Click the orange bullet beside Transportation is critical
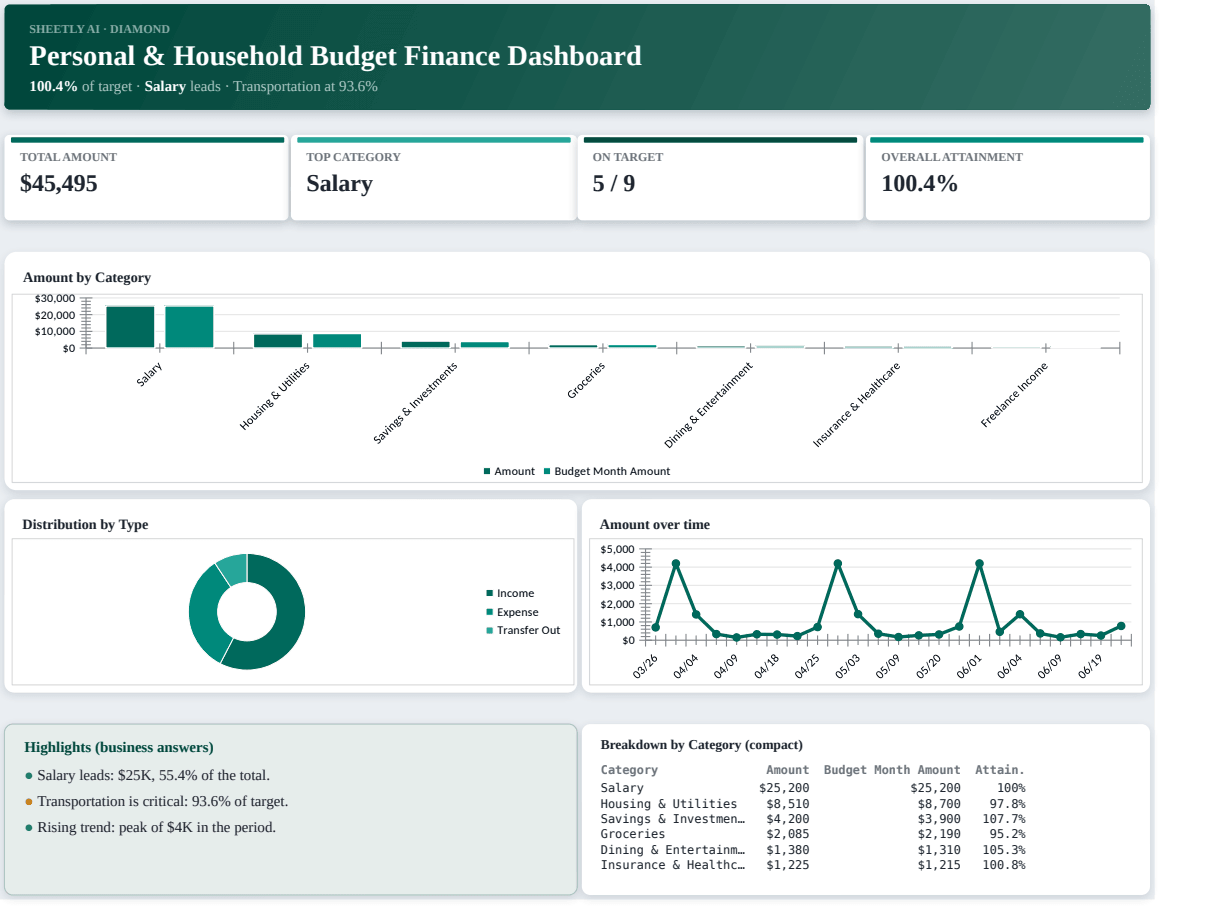The image size is (1227, 922). pyautogui.click(x=29, y=802)
